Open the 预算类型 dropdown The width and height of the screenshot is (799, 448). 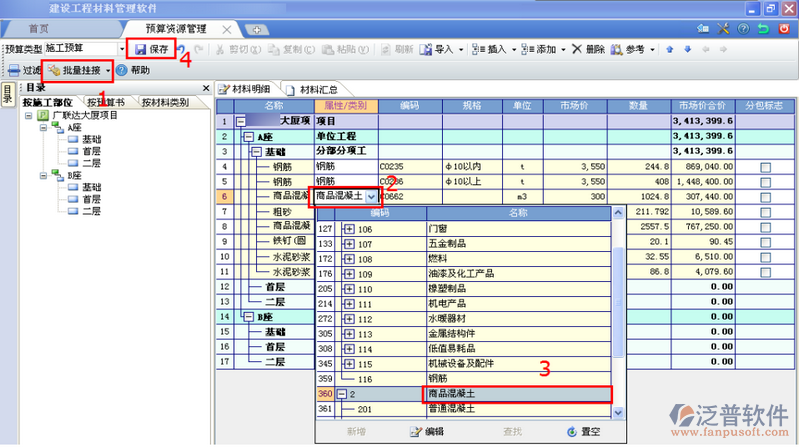coord(122,48)
